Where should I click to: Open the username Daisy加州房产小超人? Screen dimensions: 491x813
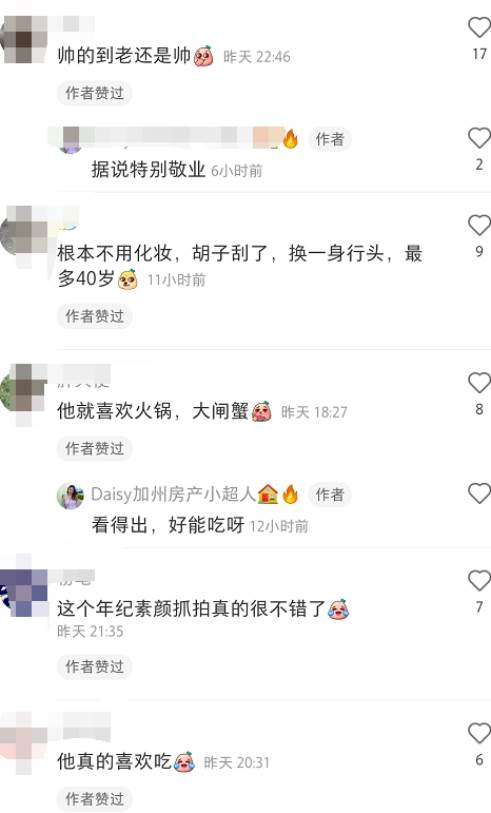173,494
